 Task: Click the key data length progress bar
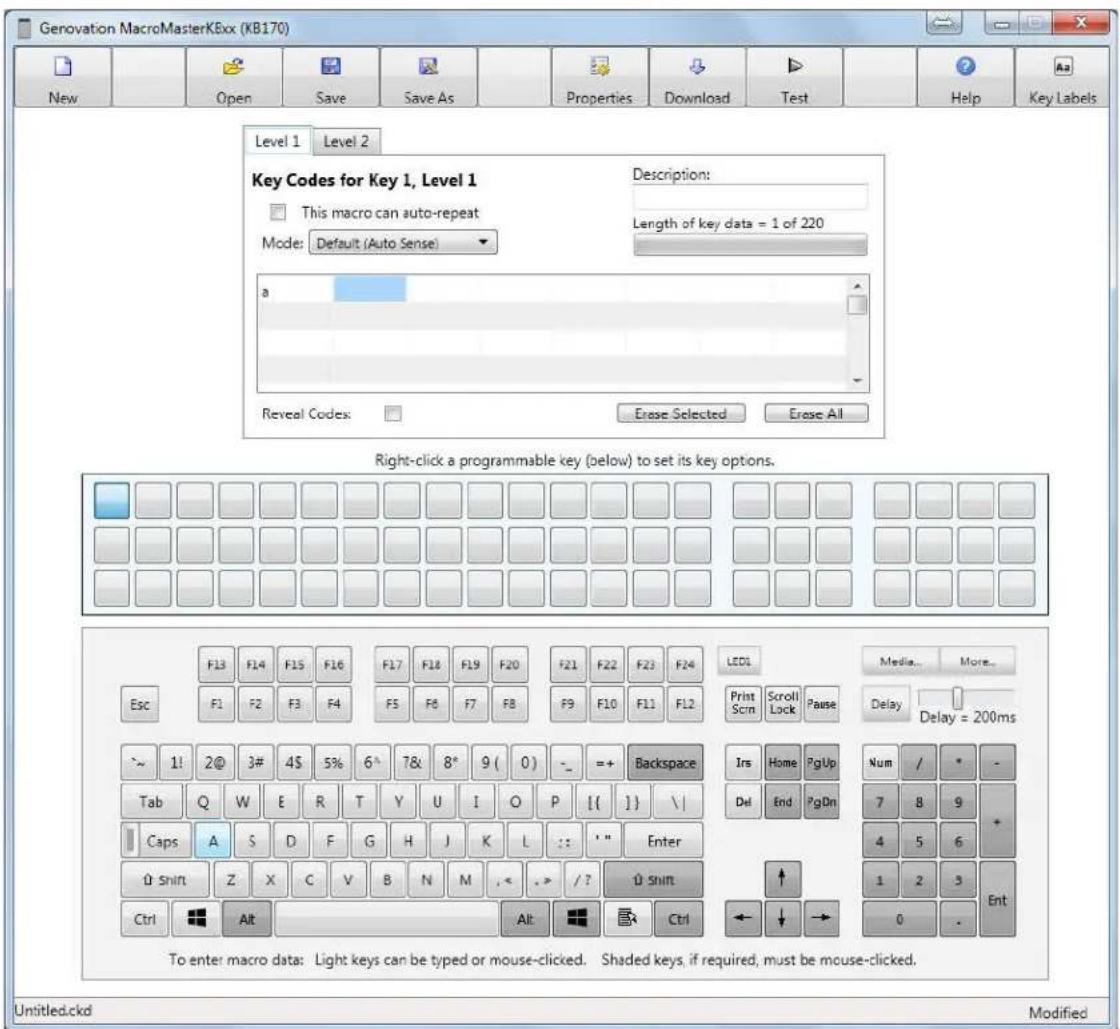pyautogui.click(x=750, y=245)
